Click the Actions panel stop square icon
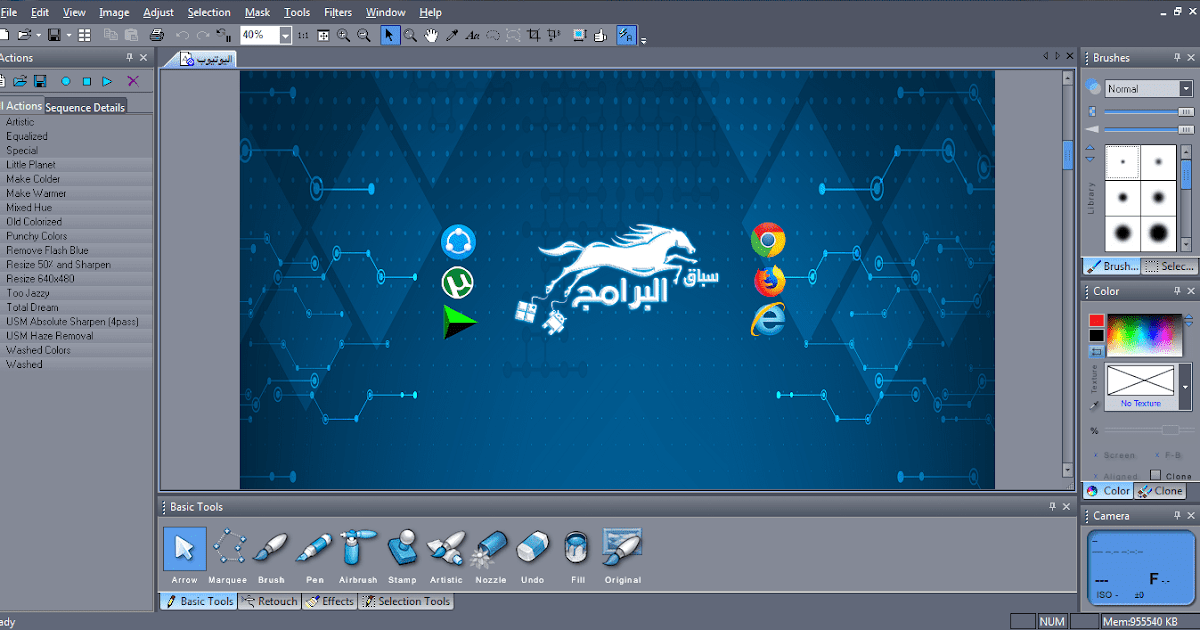Viewport: 1200px width, 630px height. [x=87, y=81]
